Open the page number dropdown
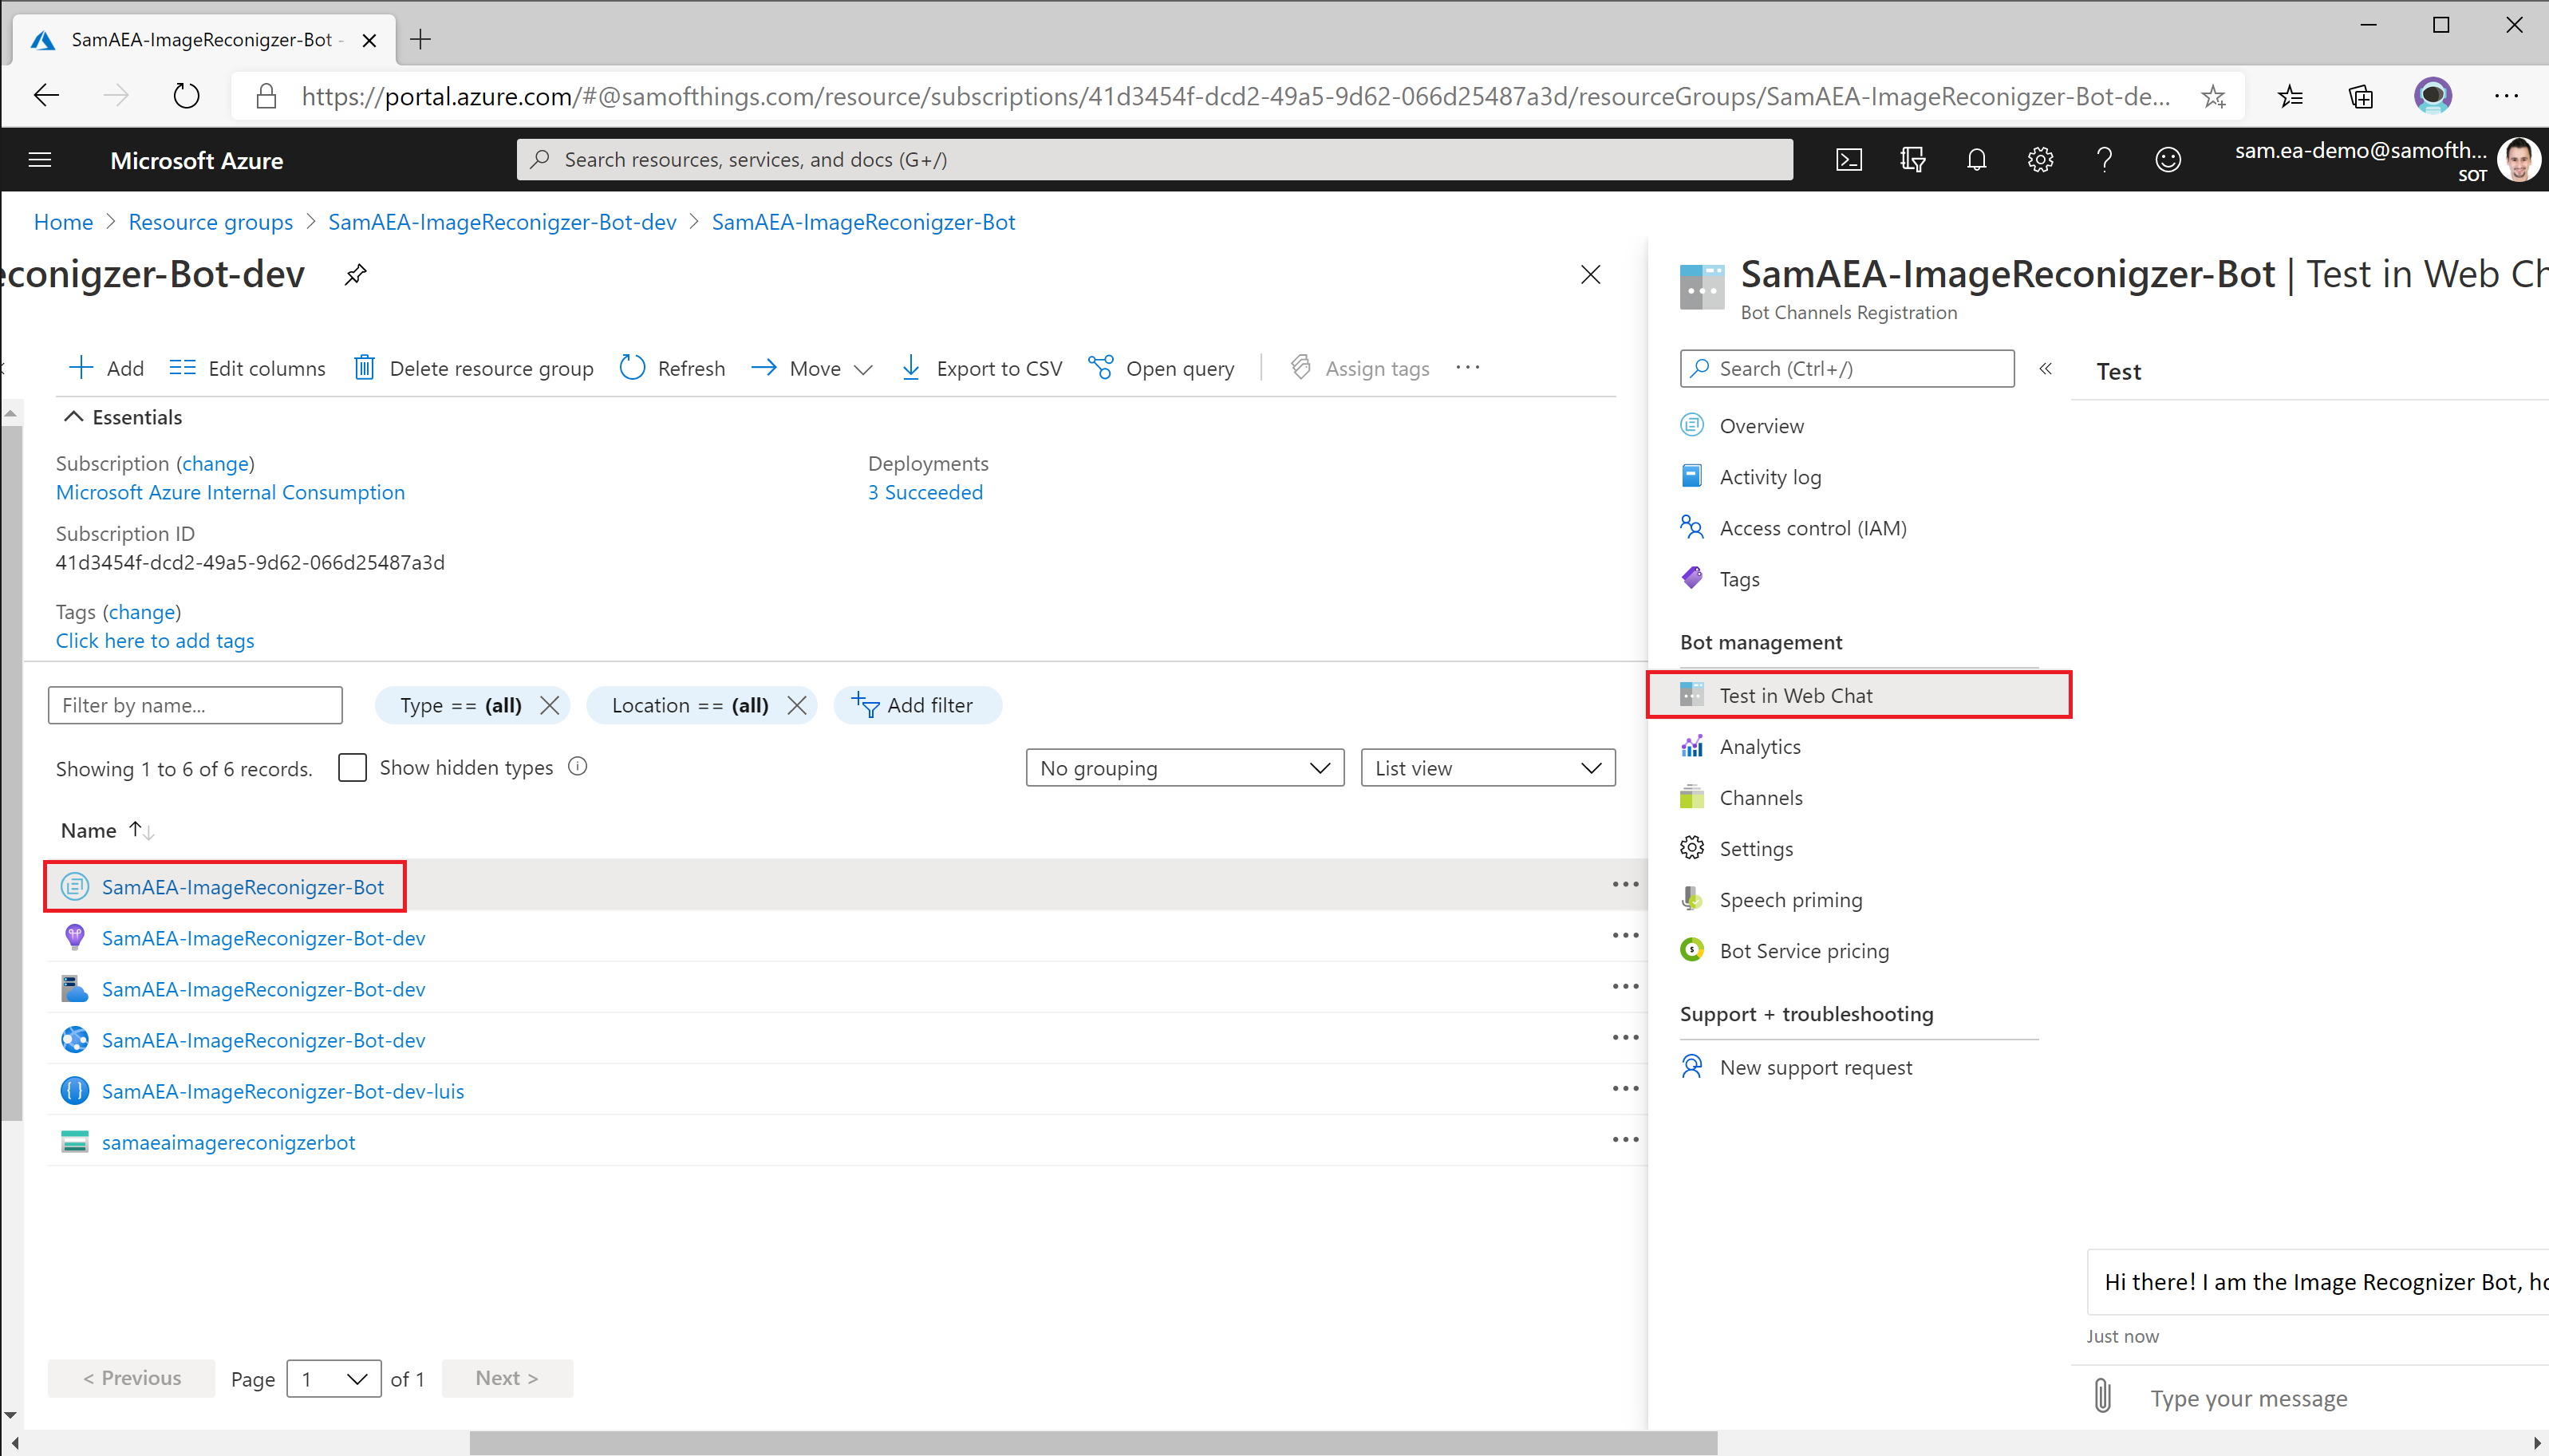Screen dimensions: 2549x1456 point(334,1378)
